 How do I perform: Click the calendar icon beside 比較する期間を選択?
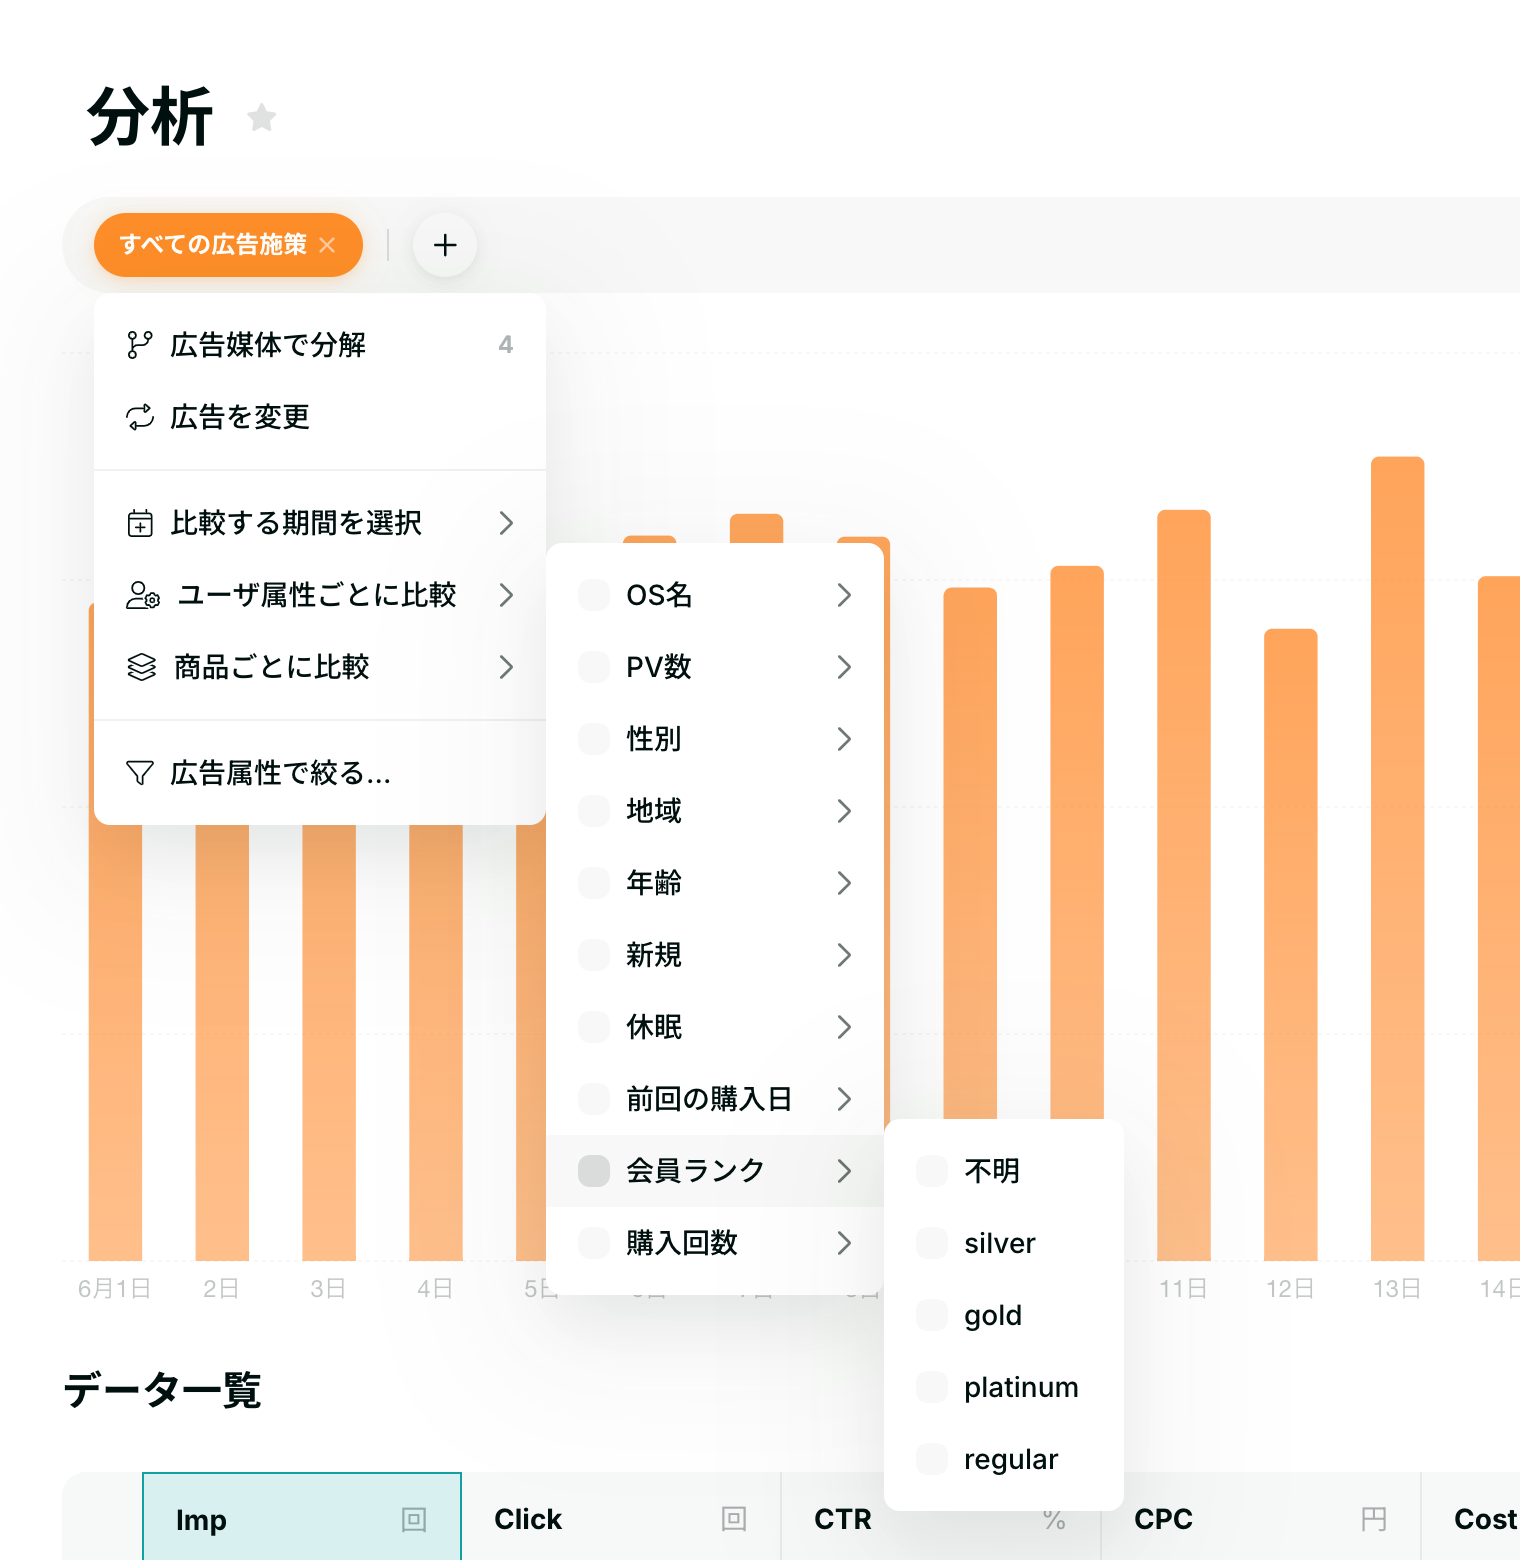(140, 523)
